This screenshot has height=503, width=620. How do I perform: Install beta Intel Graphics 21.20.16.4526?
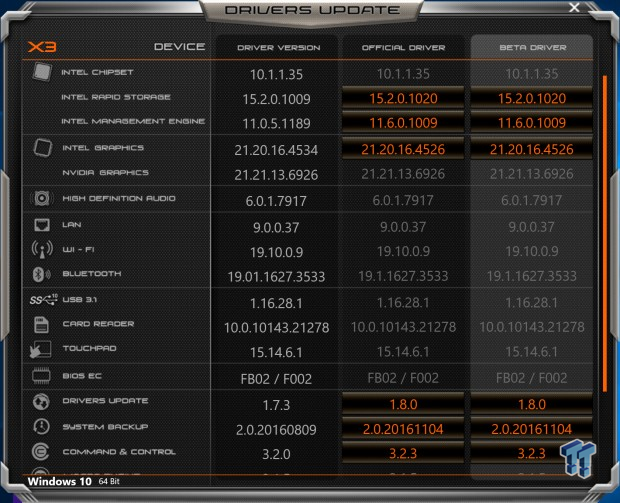tap(531, 149)
